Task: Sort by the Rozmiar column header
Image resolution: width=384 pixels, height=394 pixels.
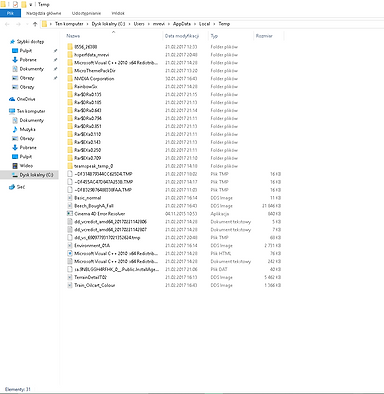Action: coord(264,36)
